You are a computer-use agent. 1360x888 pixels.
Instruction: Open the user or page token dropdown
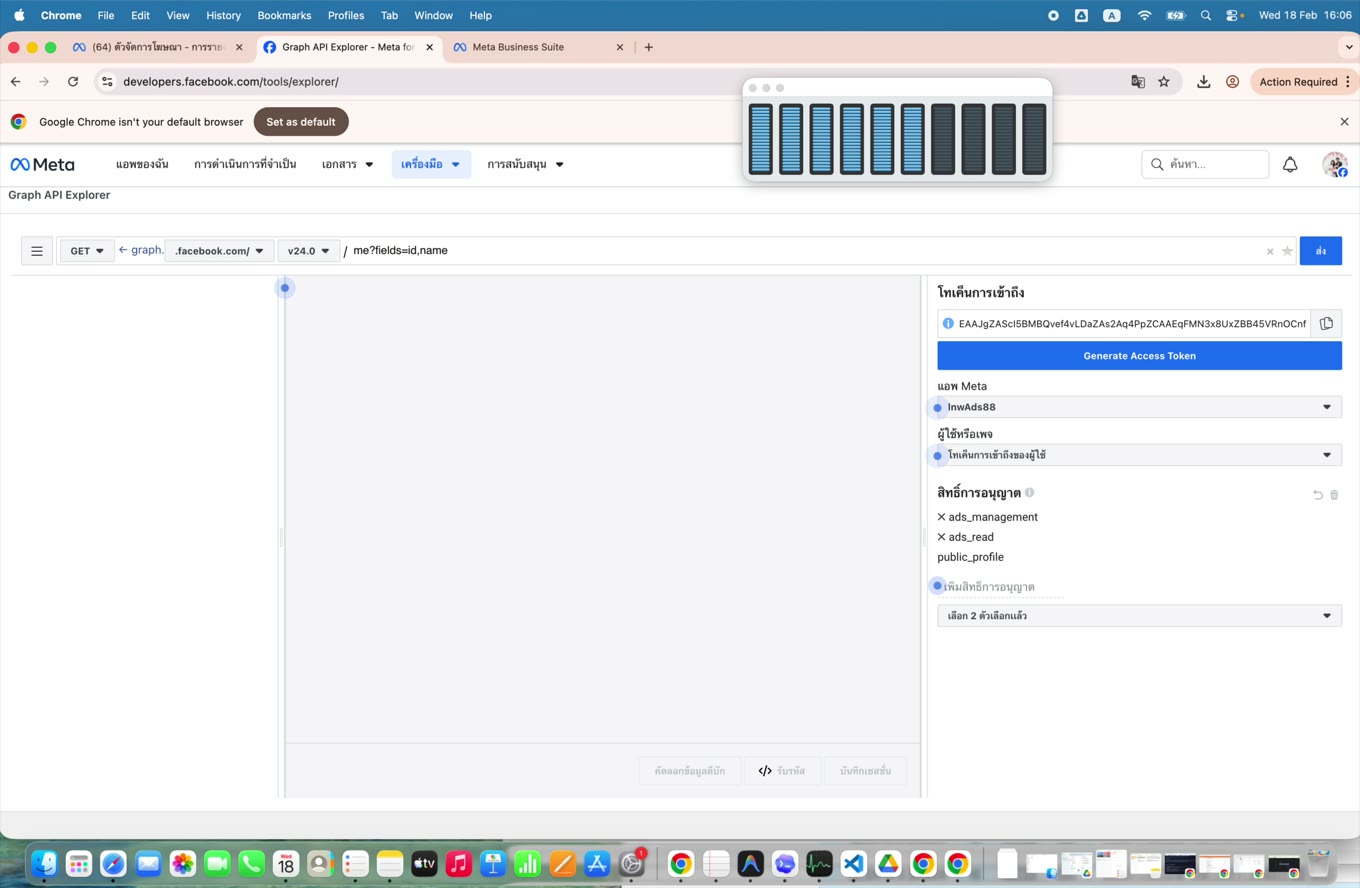pyautogui.click(x=1139, y=455)
